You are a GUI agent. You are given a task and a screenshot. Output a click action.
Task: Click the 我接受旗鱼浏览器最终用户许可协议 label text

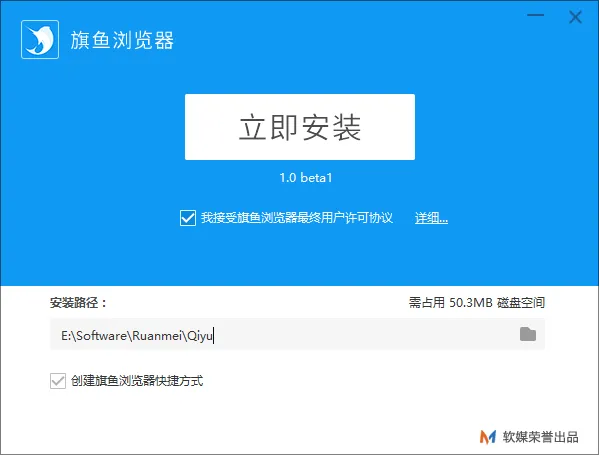297,218
